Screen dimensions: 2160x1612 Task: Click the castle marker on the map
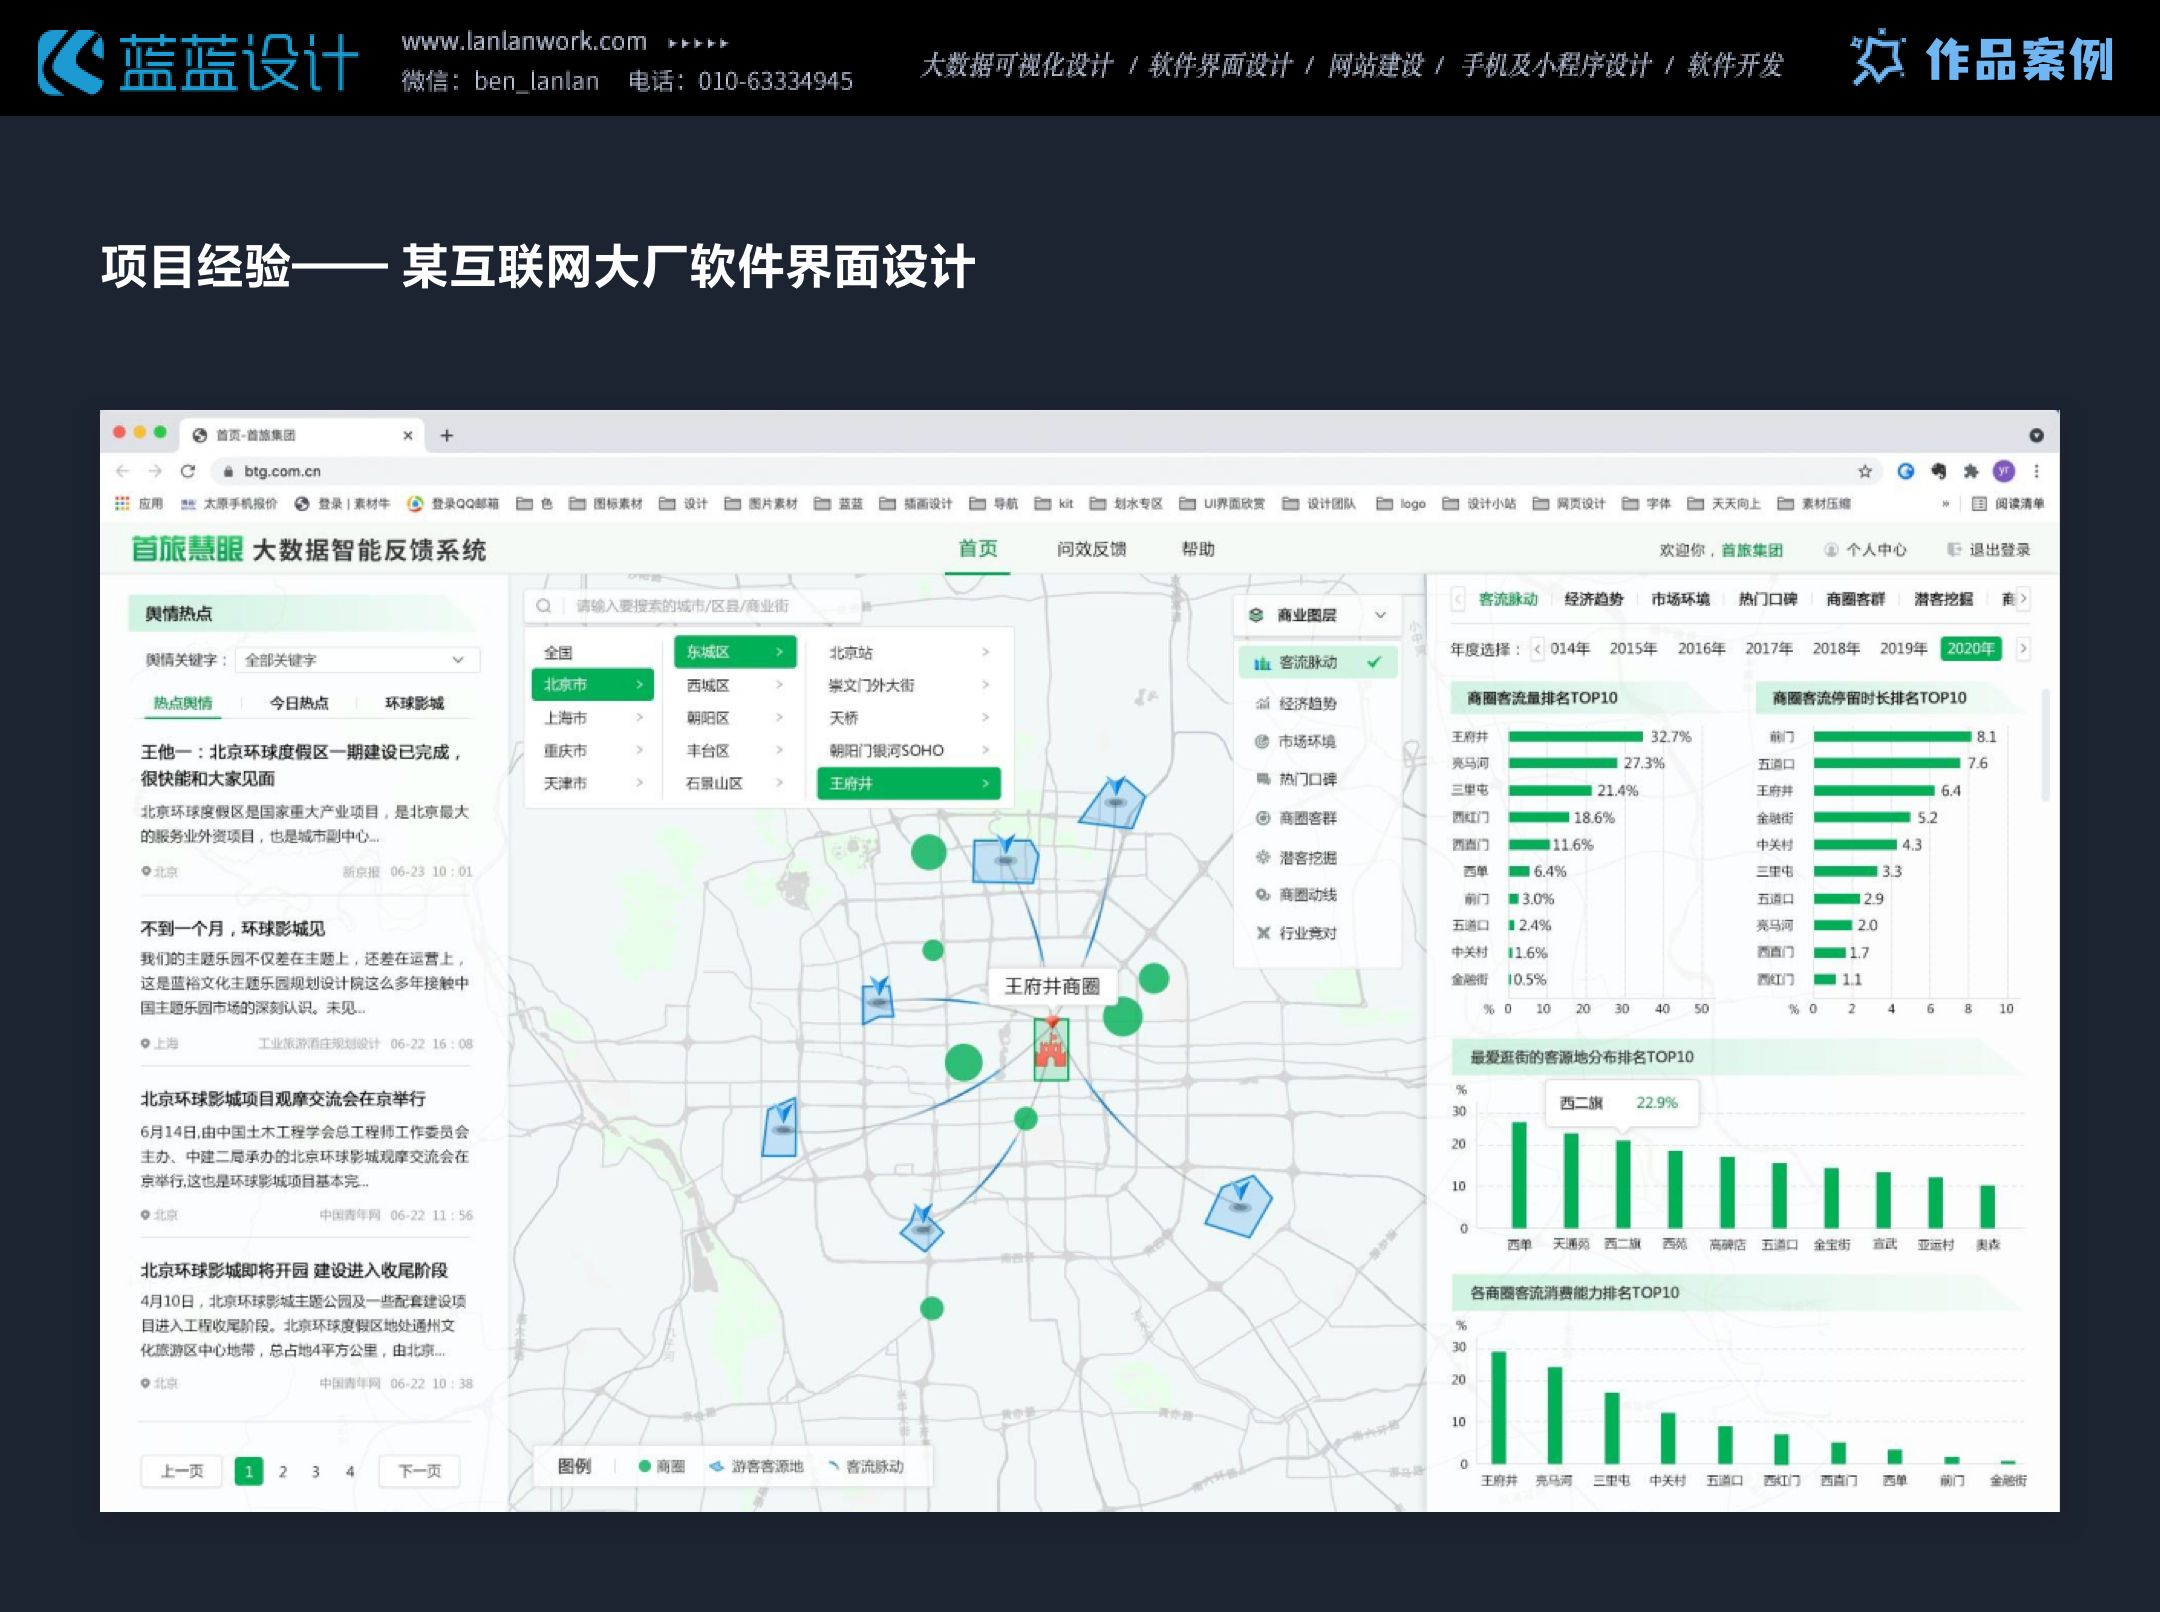(x=1051, y=1048)
